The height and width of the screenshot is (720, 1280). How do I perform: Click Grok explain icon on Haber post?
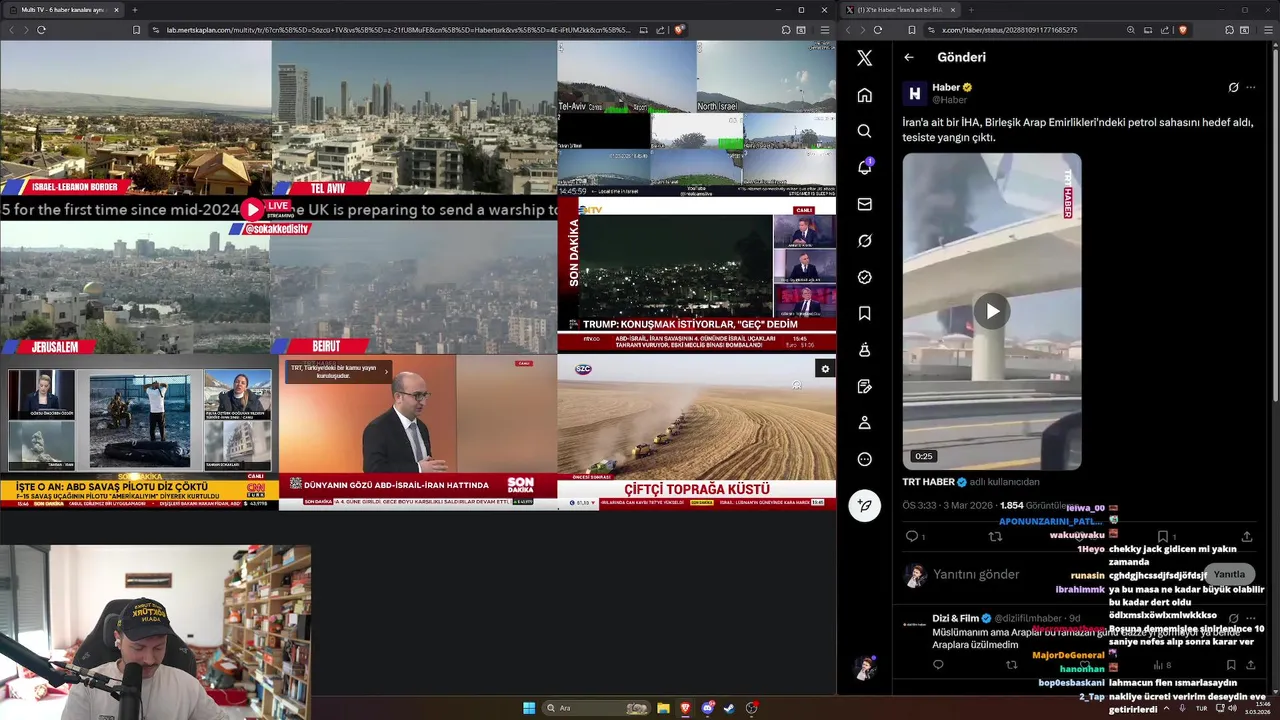tap(1233, 87)
